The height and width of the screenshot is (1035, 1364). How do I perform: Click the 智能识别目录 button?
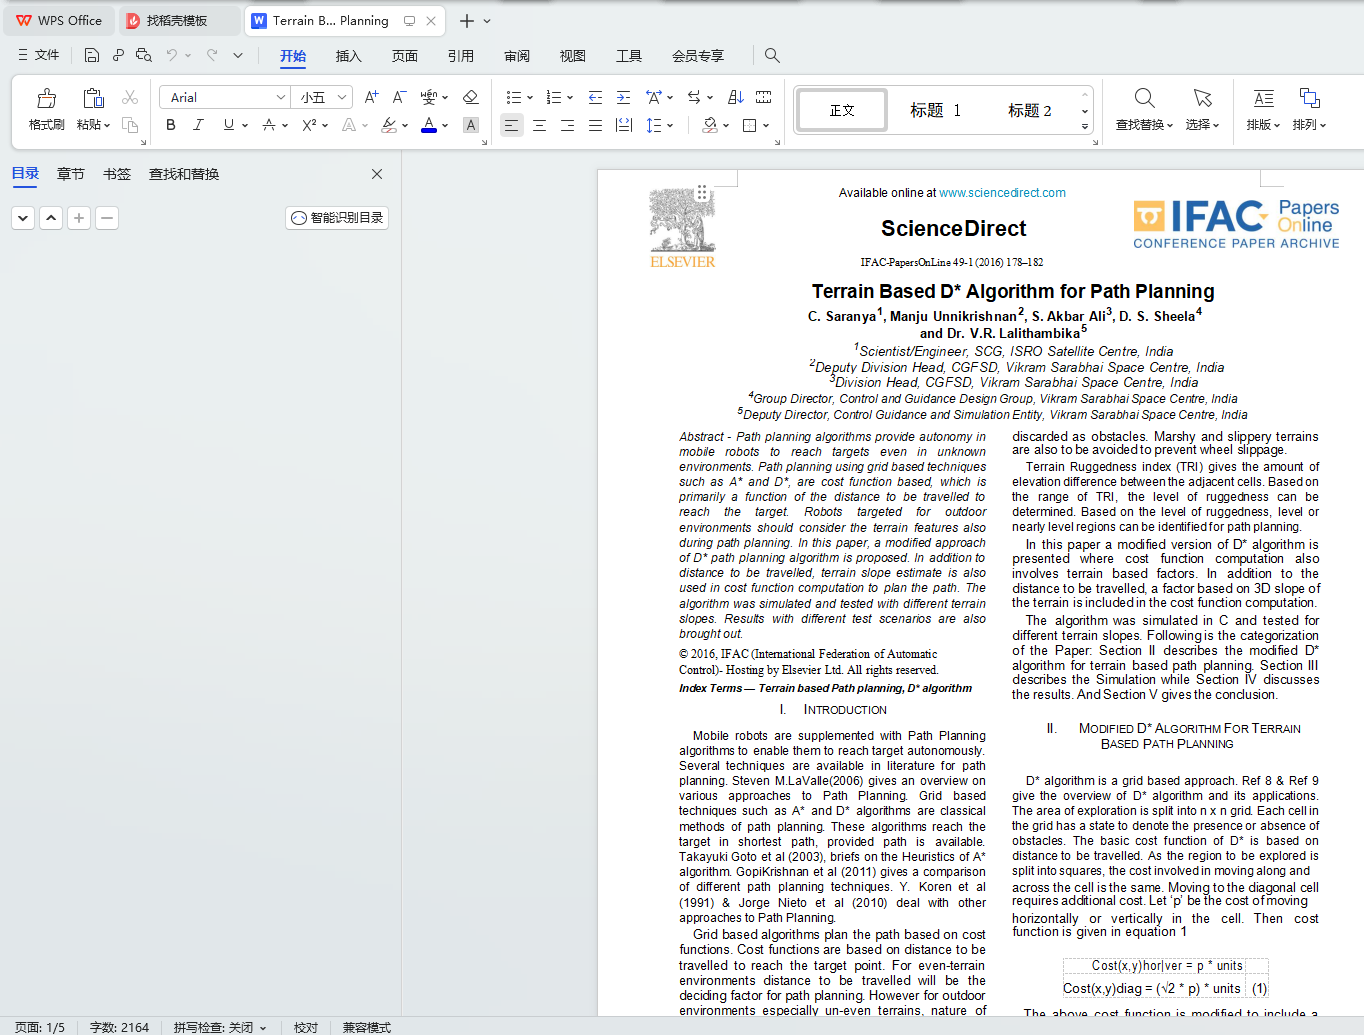337,218
